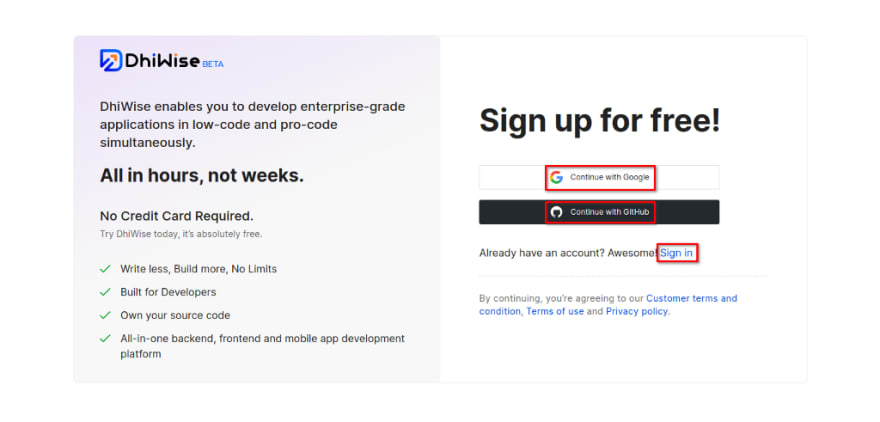The width and height of the screenshot is (880, 422).
Task: Click 'Already have an account? Awesome!' text
Action: point(569,253)
